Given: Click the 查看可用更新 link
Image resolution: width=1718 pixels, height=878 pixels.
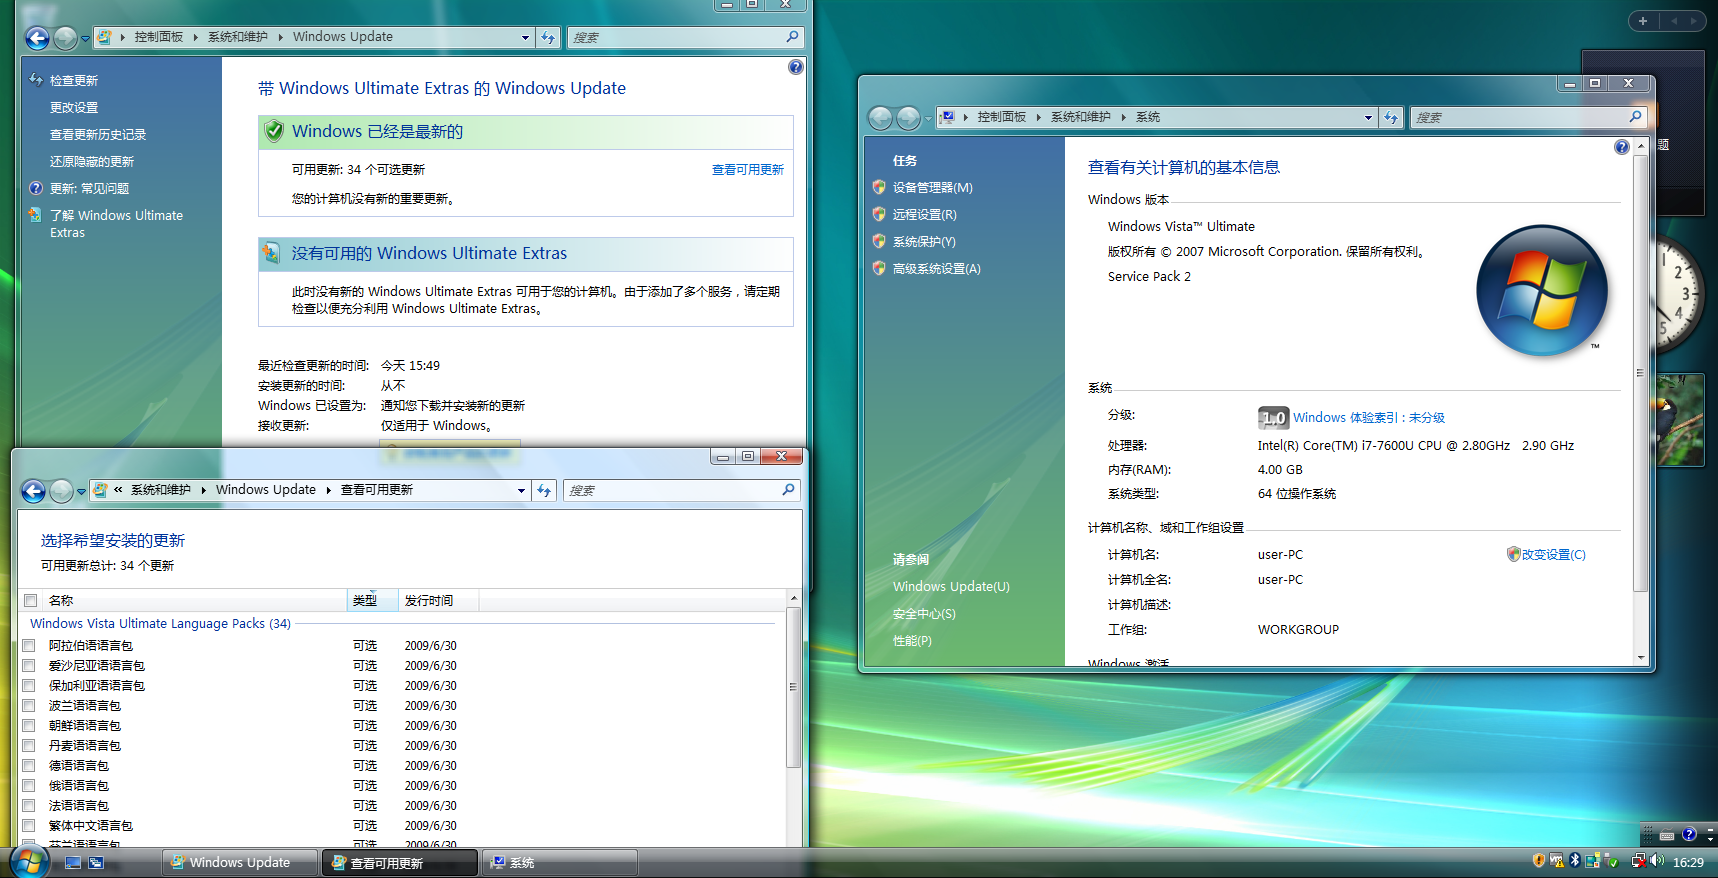Looking at the screenshot, I should [x=747, y=170].
